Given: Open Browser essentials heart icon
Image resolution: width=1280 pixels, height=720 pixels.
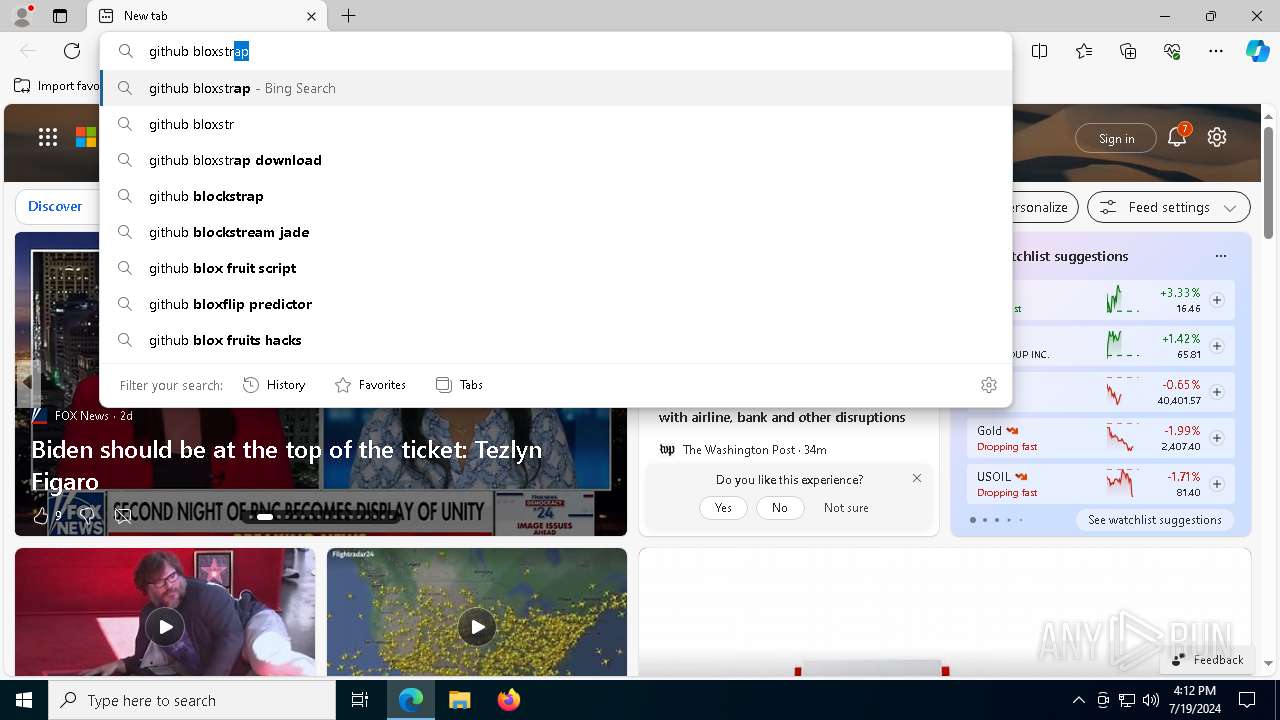Looking at the screenshot, I should [1172, 51].
